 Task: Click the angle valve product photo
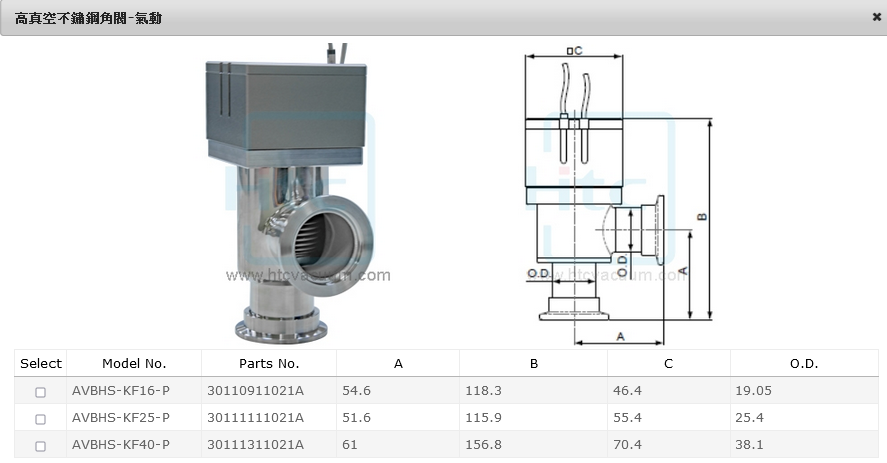click(x=297, y=193)
